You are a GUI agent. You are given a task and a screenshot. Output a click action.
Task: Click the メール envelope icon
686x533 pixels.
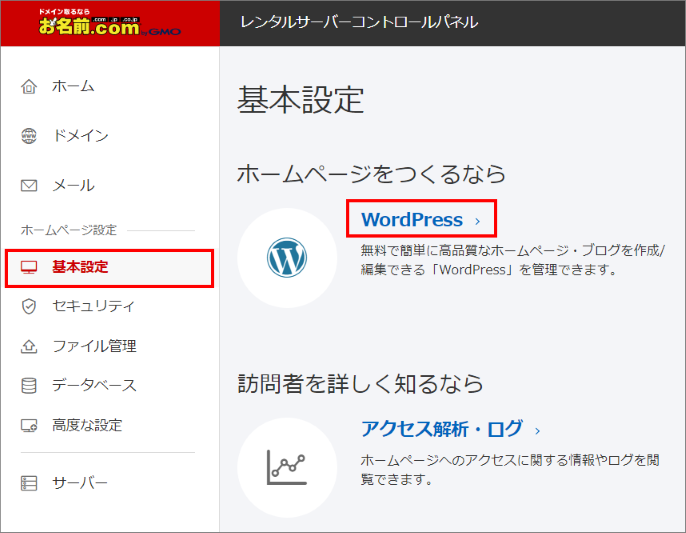click(29, 186)
